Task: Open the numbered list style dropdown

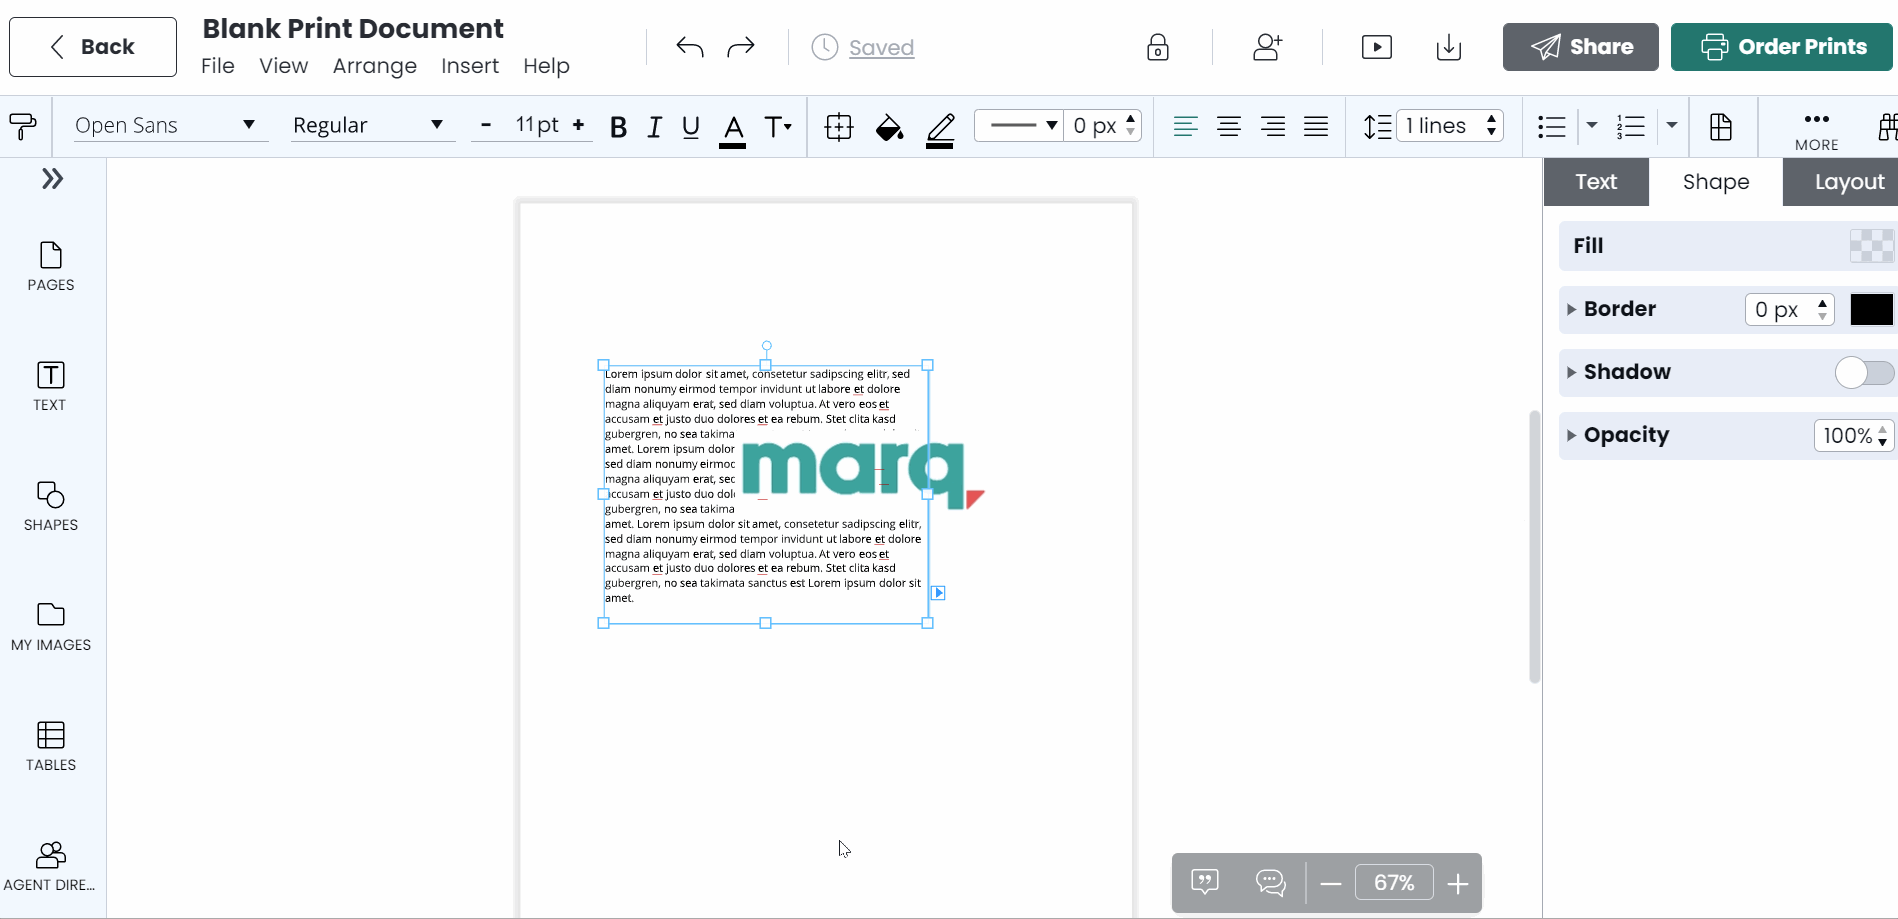Action: [x=1672, y=126]
